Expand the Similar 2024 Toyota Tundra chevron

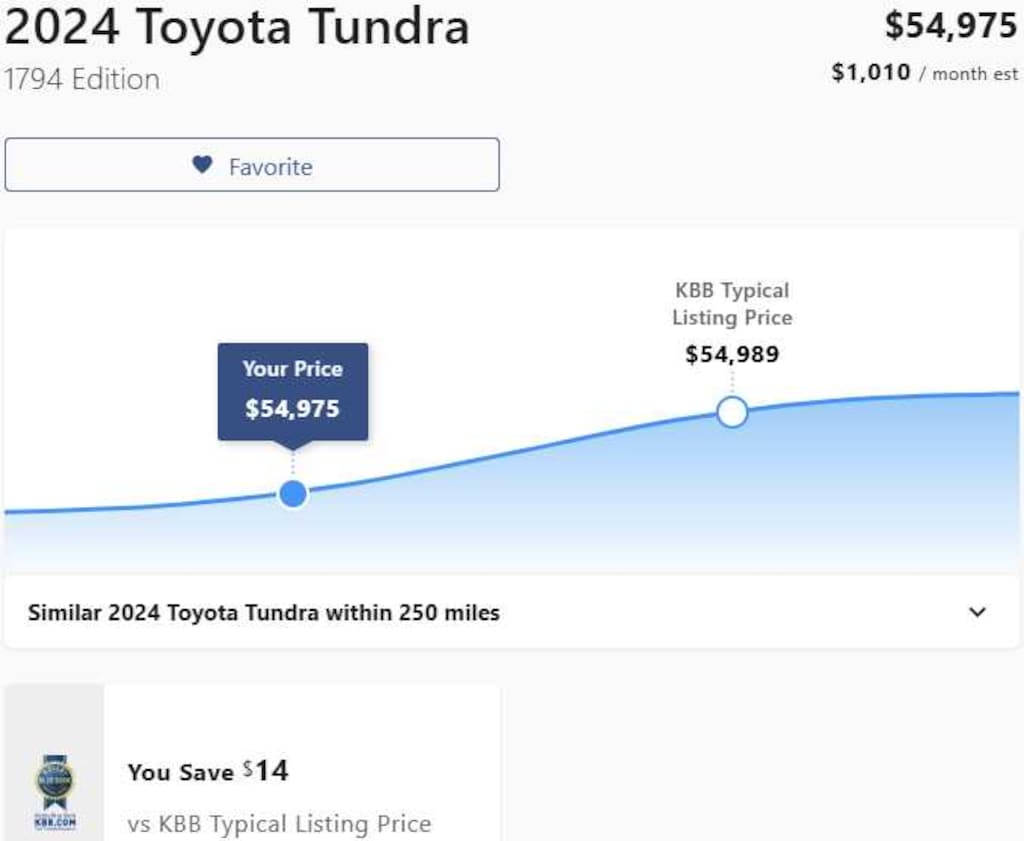pyautogui.click(x=977, y=612)
